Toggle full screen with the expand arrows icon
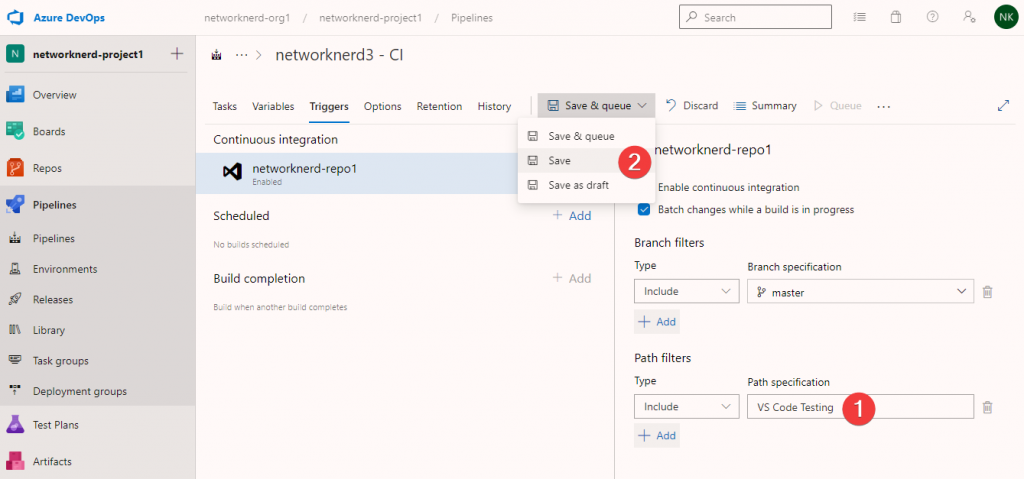 [1004, 106]
